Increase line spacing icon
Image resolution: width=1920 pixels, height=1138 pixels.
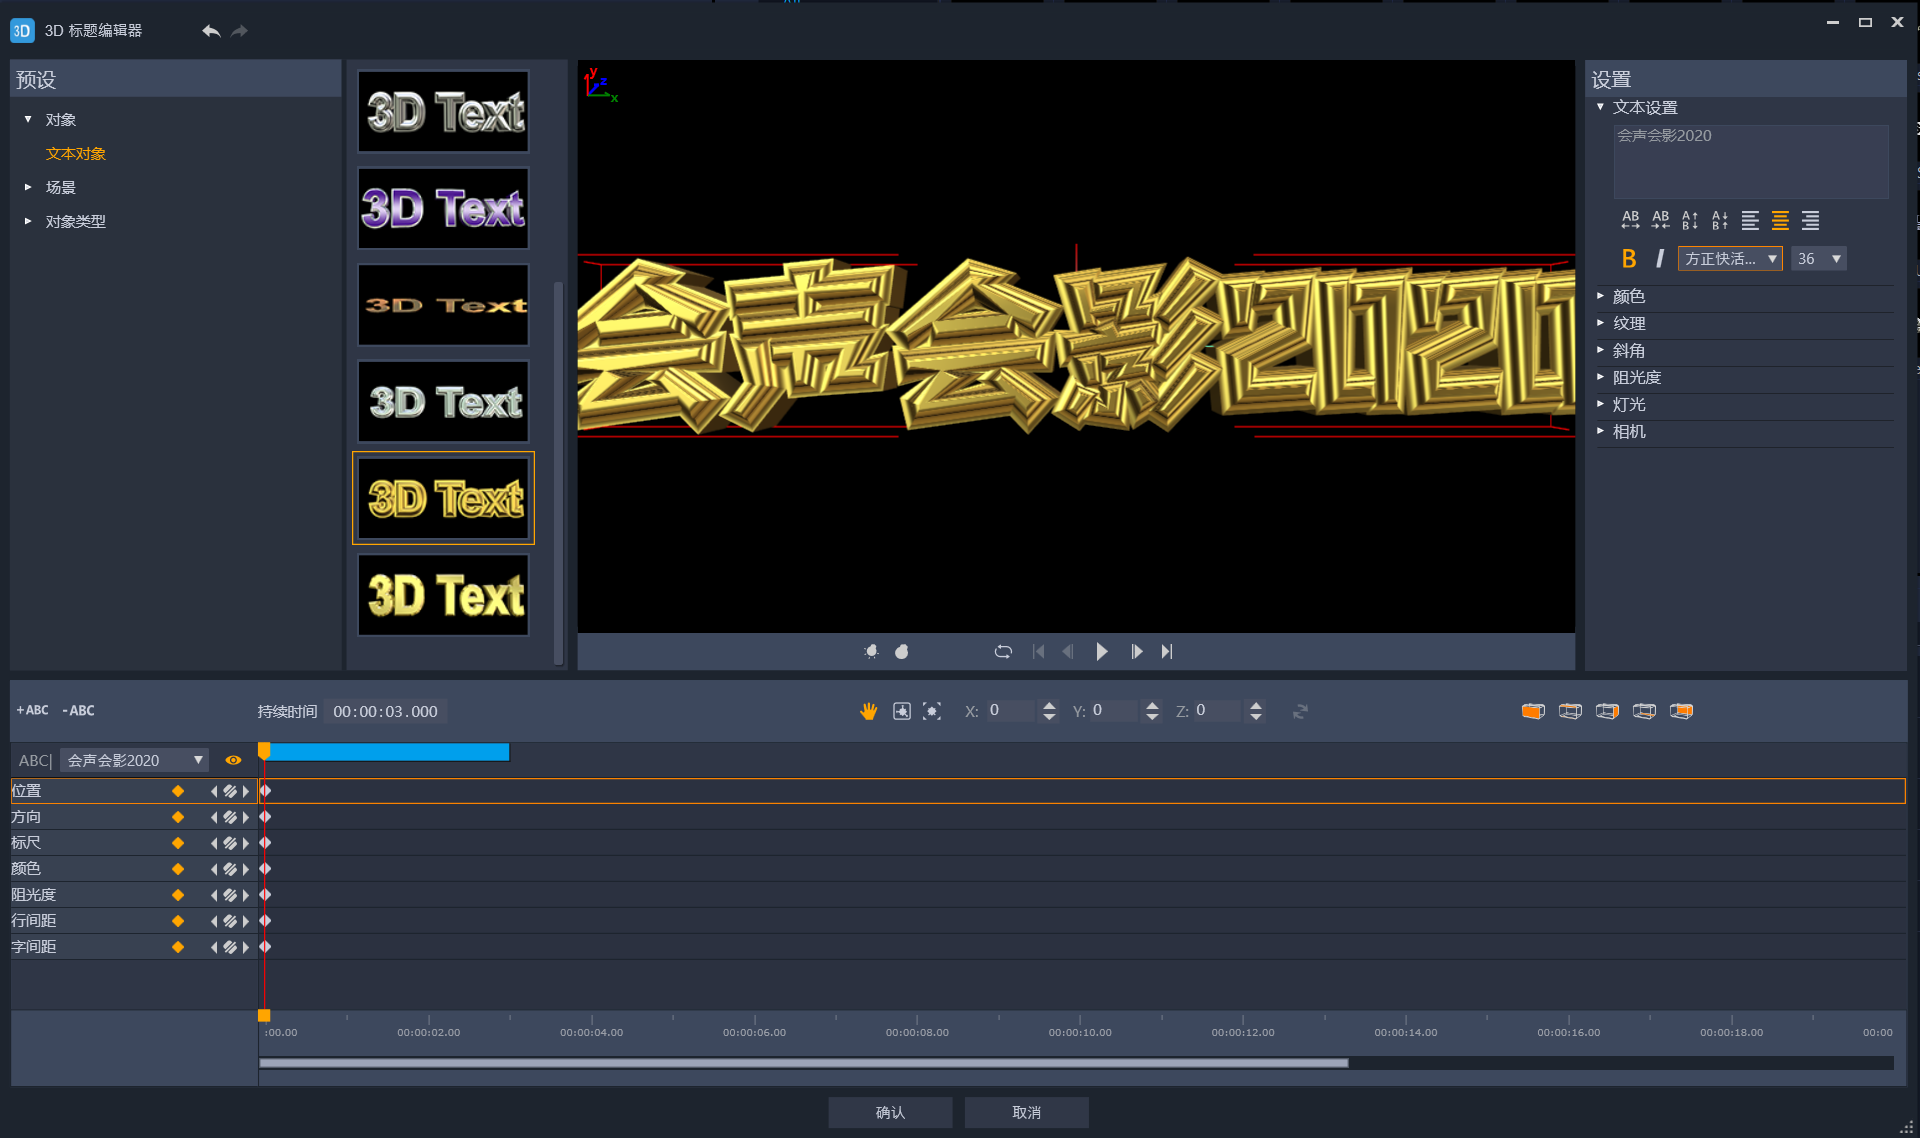(1690, 220)
